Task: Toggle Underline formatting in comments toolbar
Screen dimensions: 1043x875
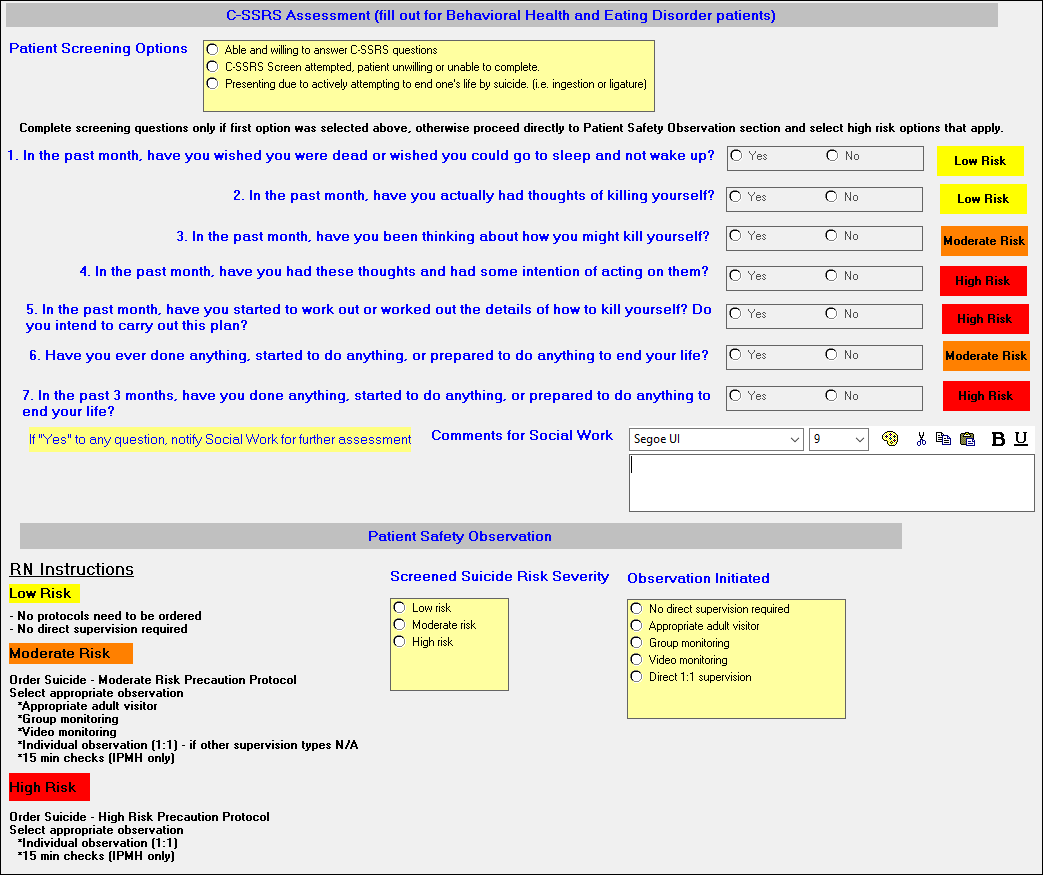Action: point(1021,438)
